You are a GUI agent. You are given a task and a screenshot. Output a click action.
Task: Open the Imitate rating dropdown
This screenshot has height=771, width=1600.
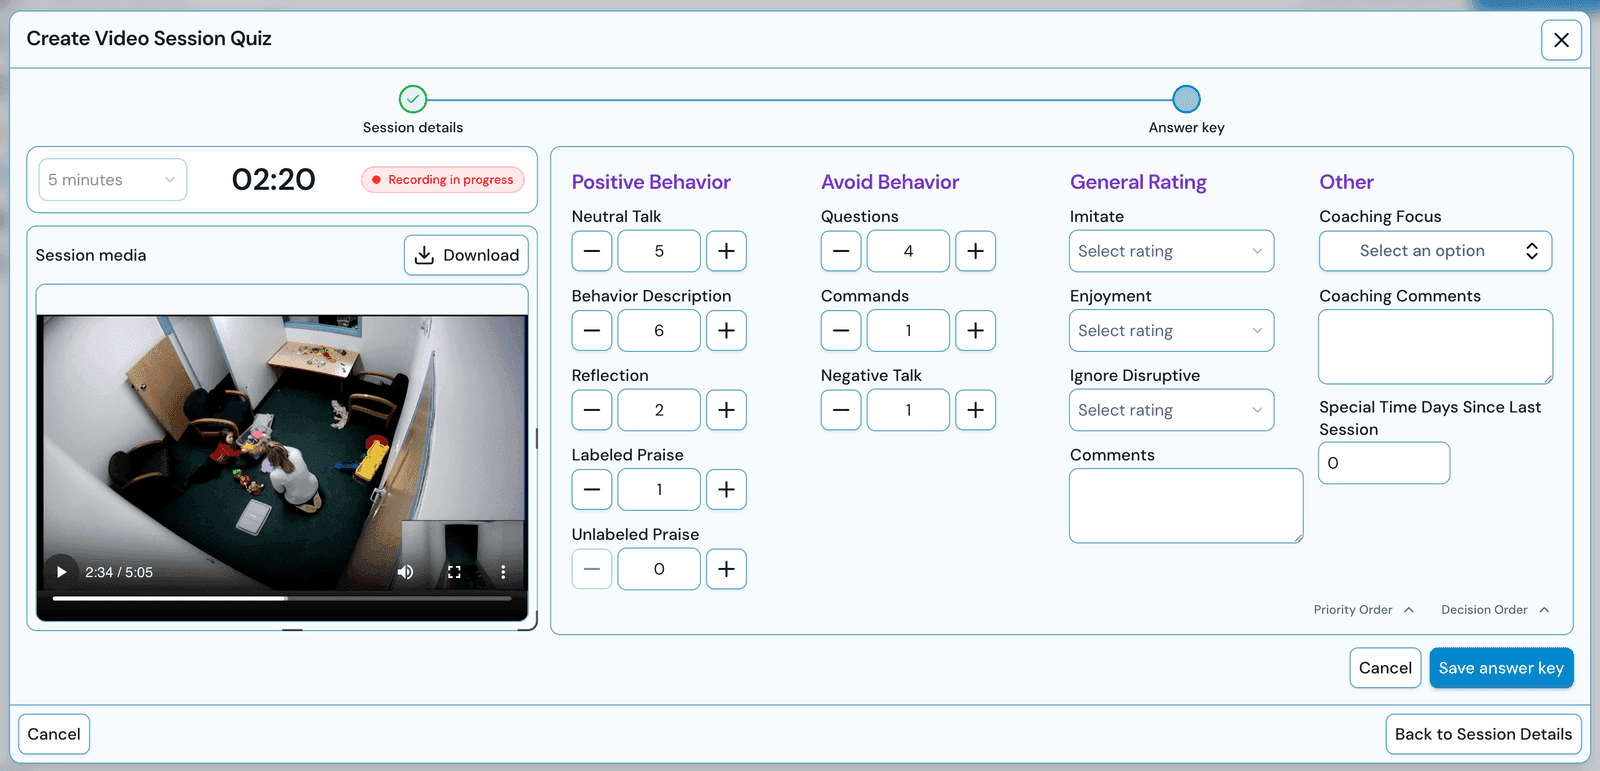coord(1171,251)
